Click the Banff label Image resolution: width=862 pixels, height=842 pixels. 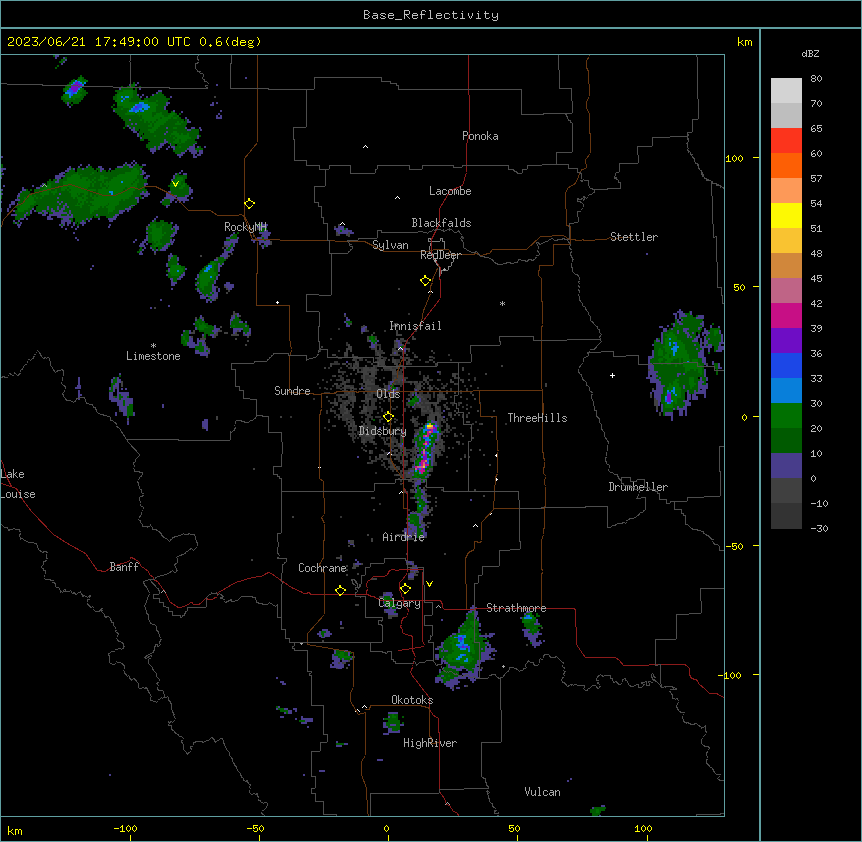[124, 567]
